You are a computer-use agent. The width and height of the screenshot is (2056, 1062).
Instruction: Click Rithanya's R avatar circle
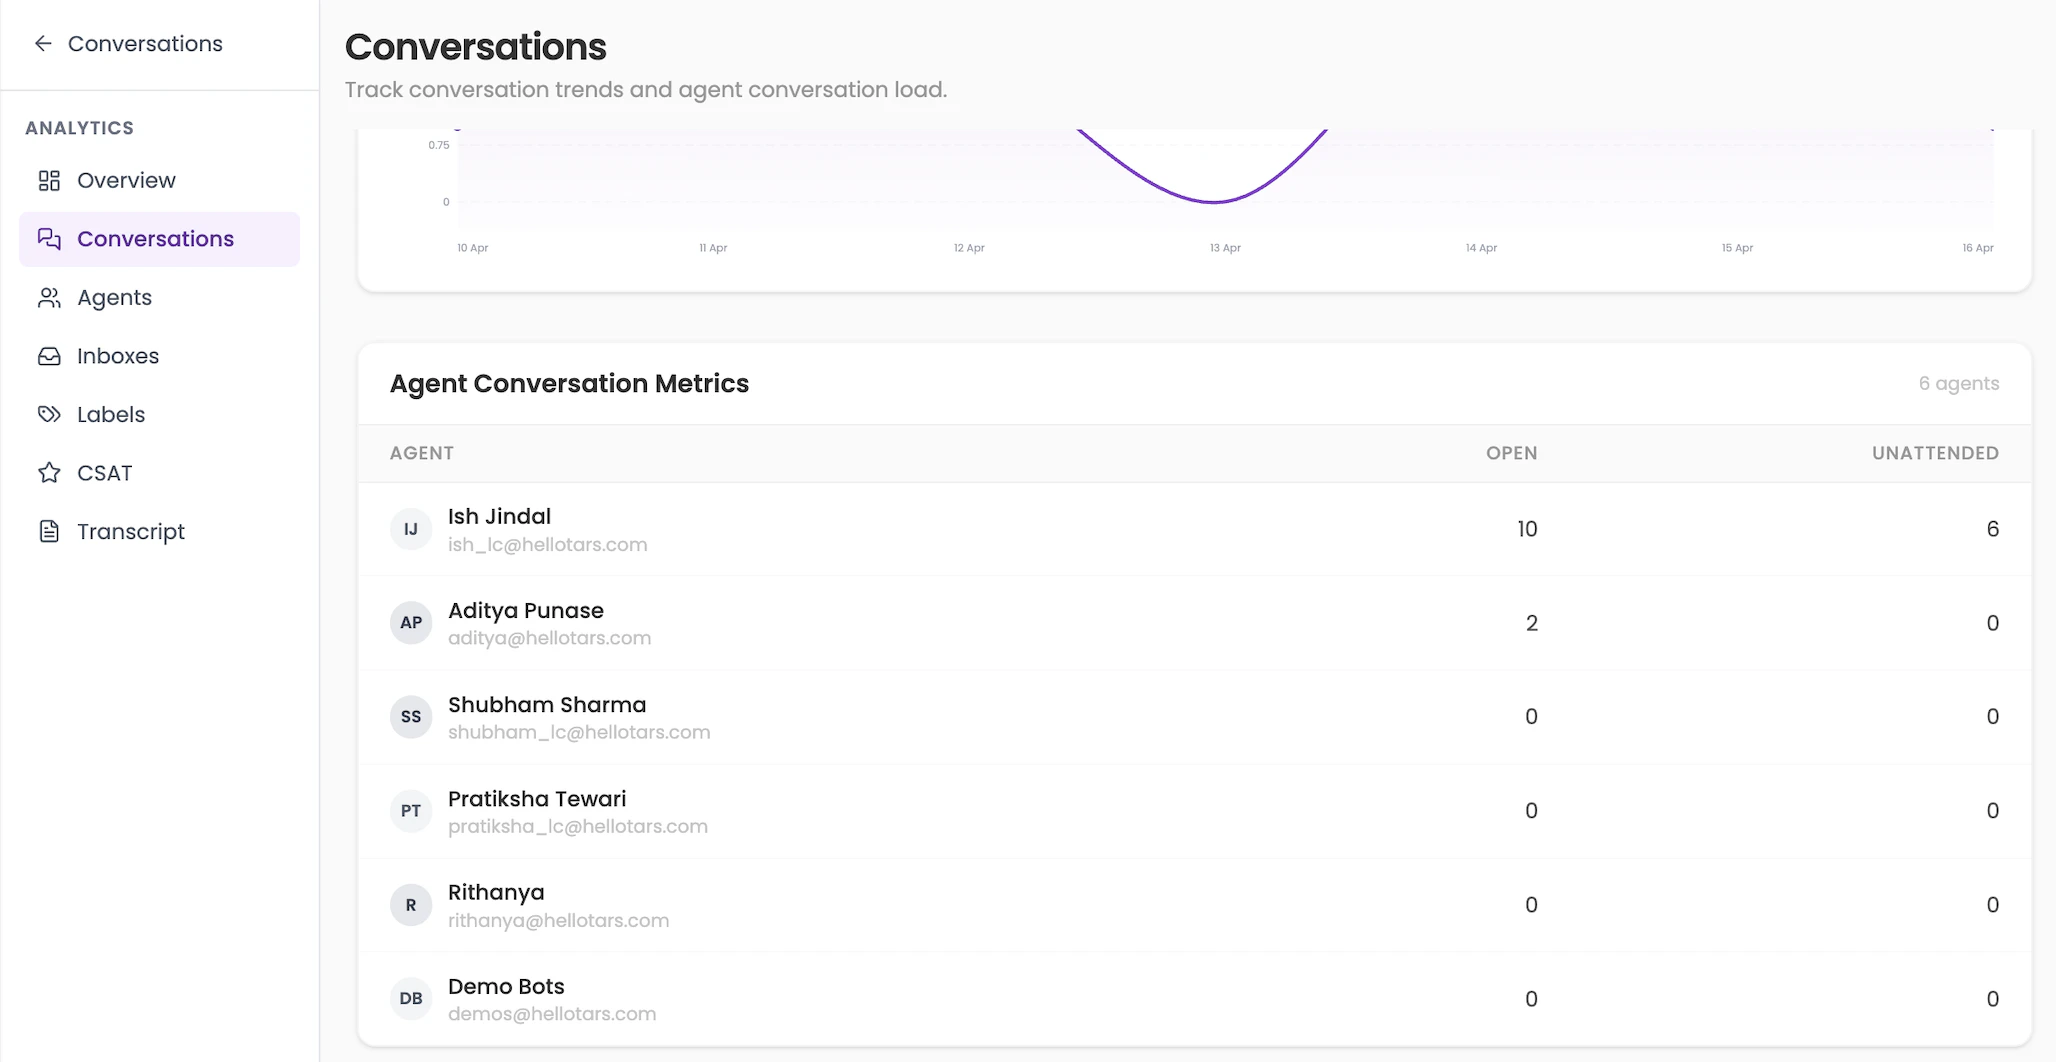(x=410, y=904)
